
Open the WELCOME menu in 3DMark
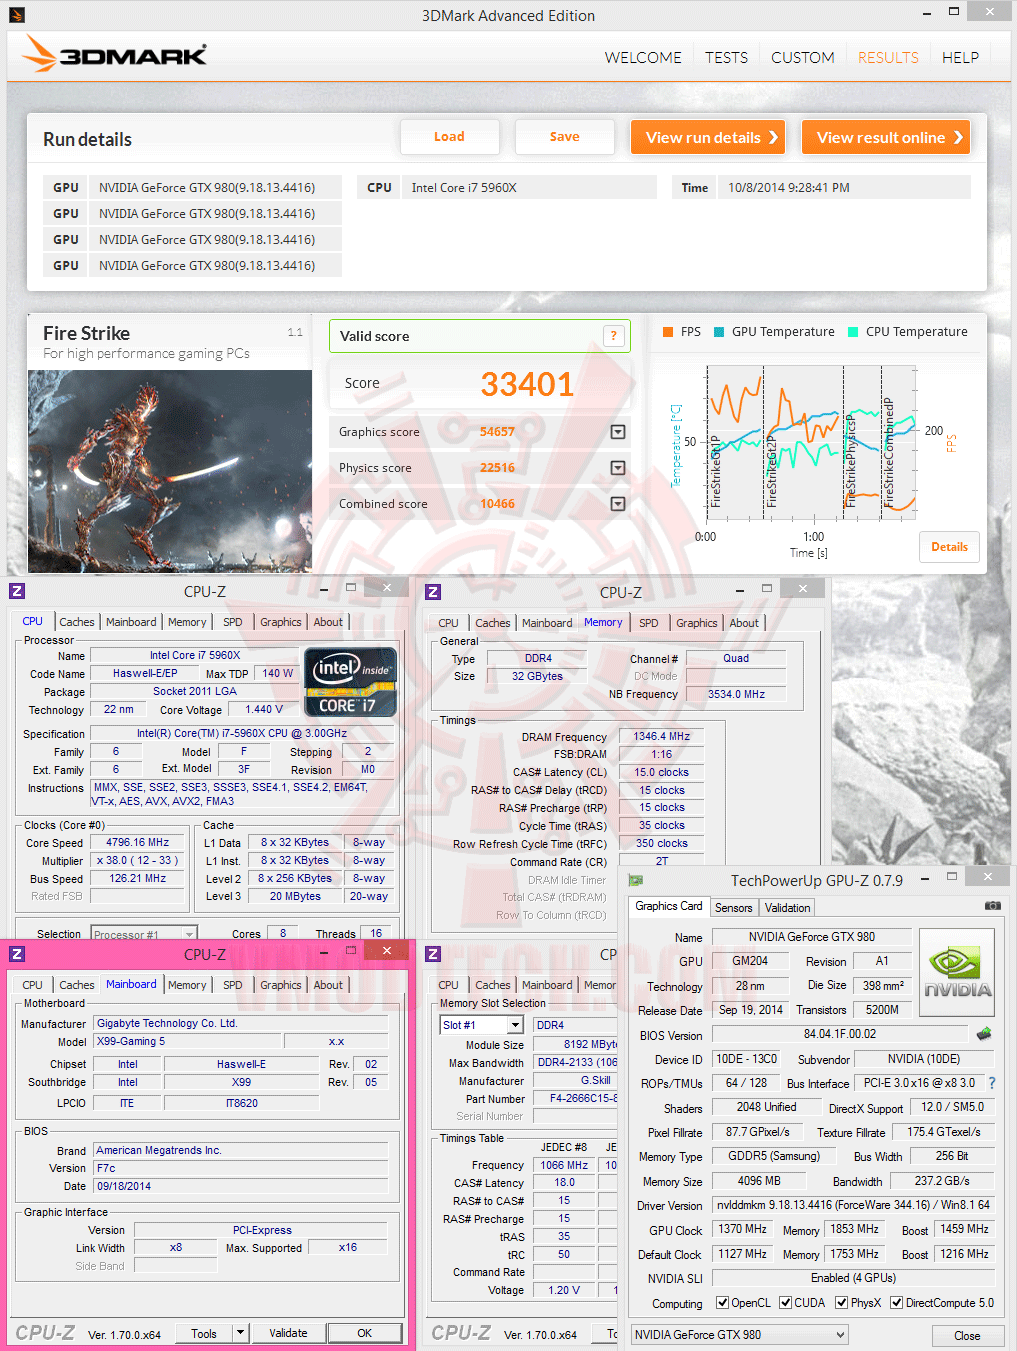pos(643,58)
